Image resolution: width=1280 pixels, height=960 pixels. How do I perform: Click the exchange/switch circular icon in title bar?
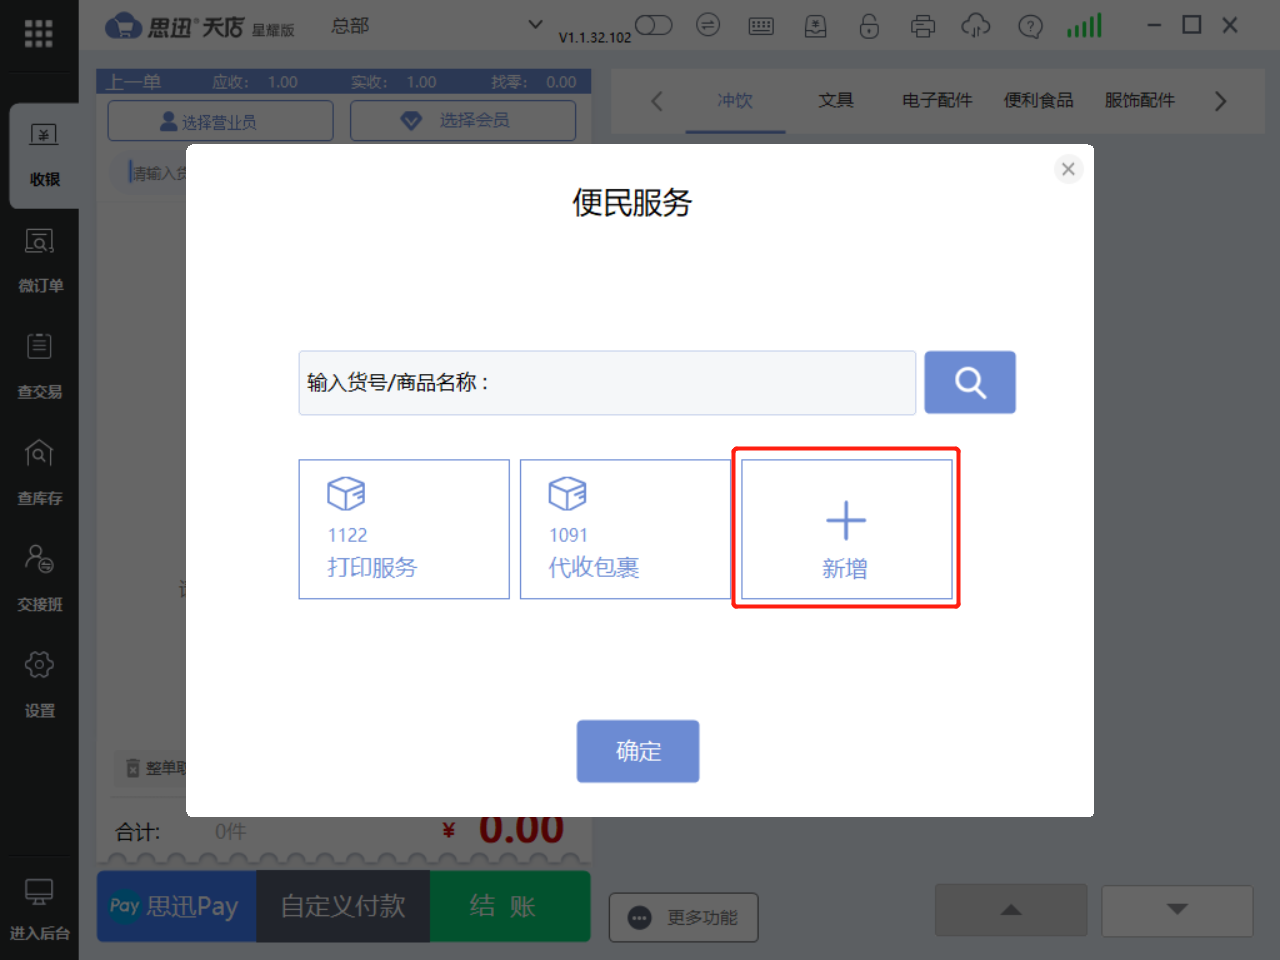[708, 26]
